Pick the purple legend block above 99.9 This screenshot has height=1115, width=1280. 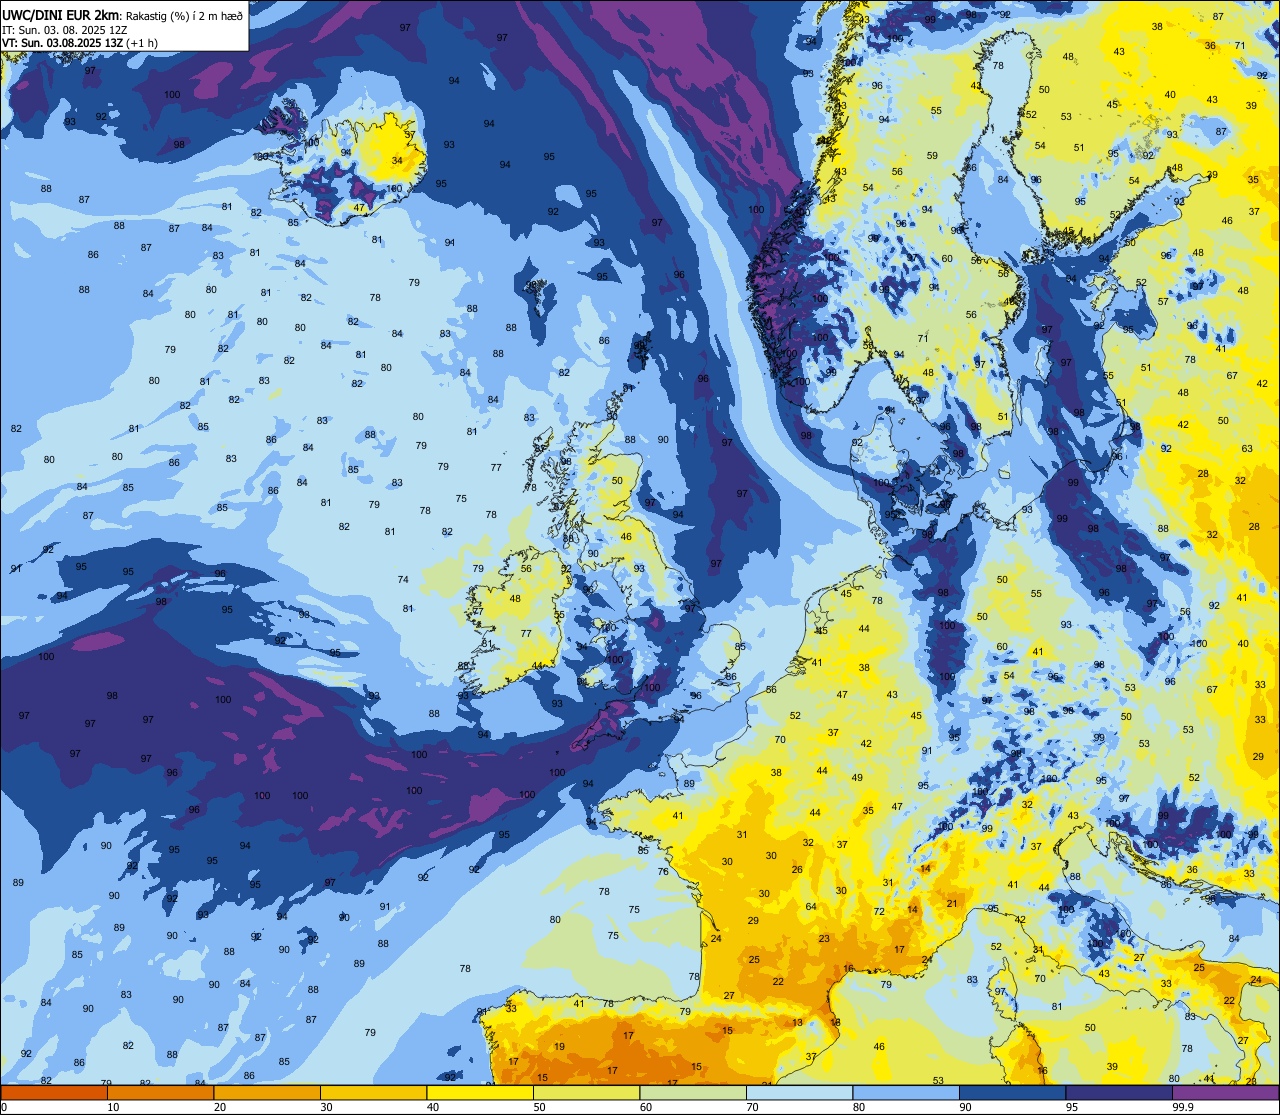pyautogui.click(x=1225, y=1093)
